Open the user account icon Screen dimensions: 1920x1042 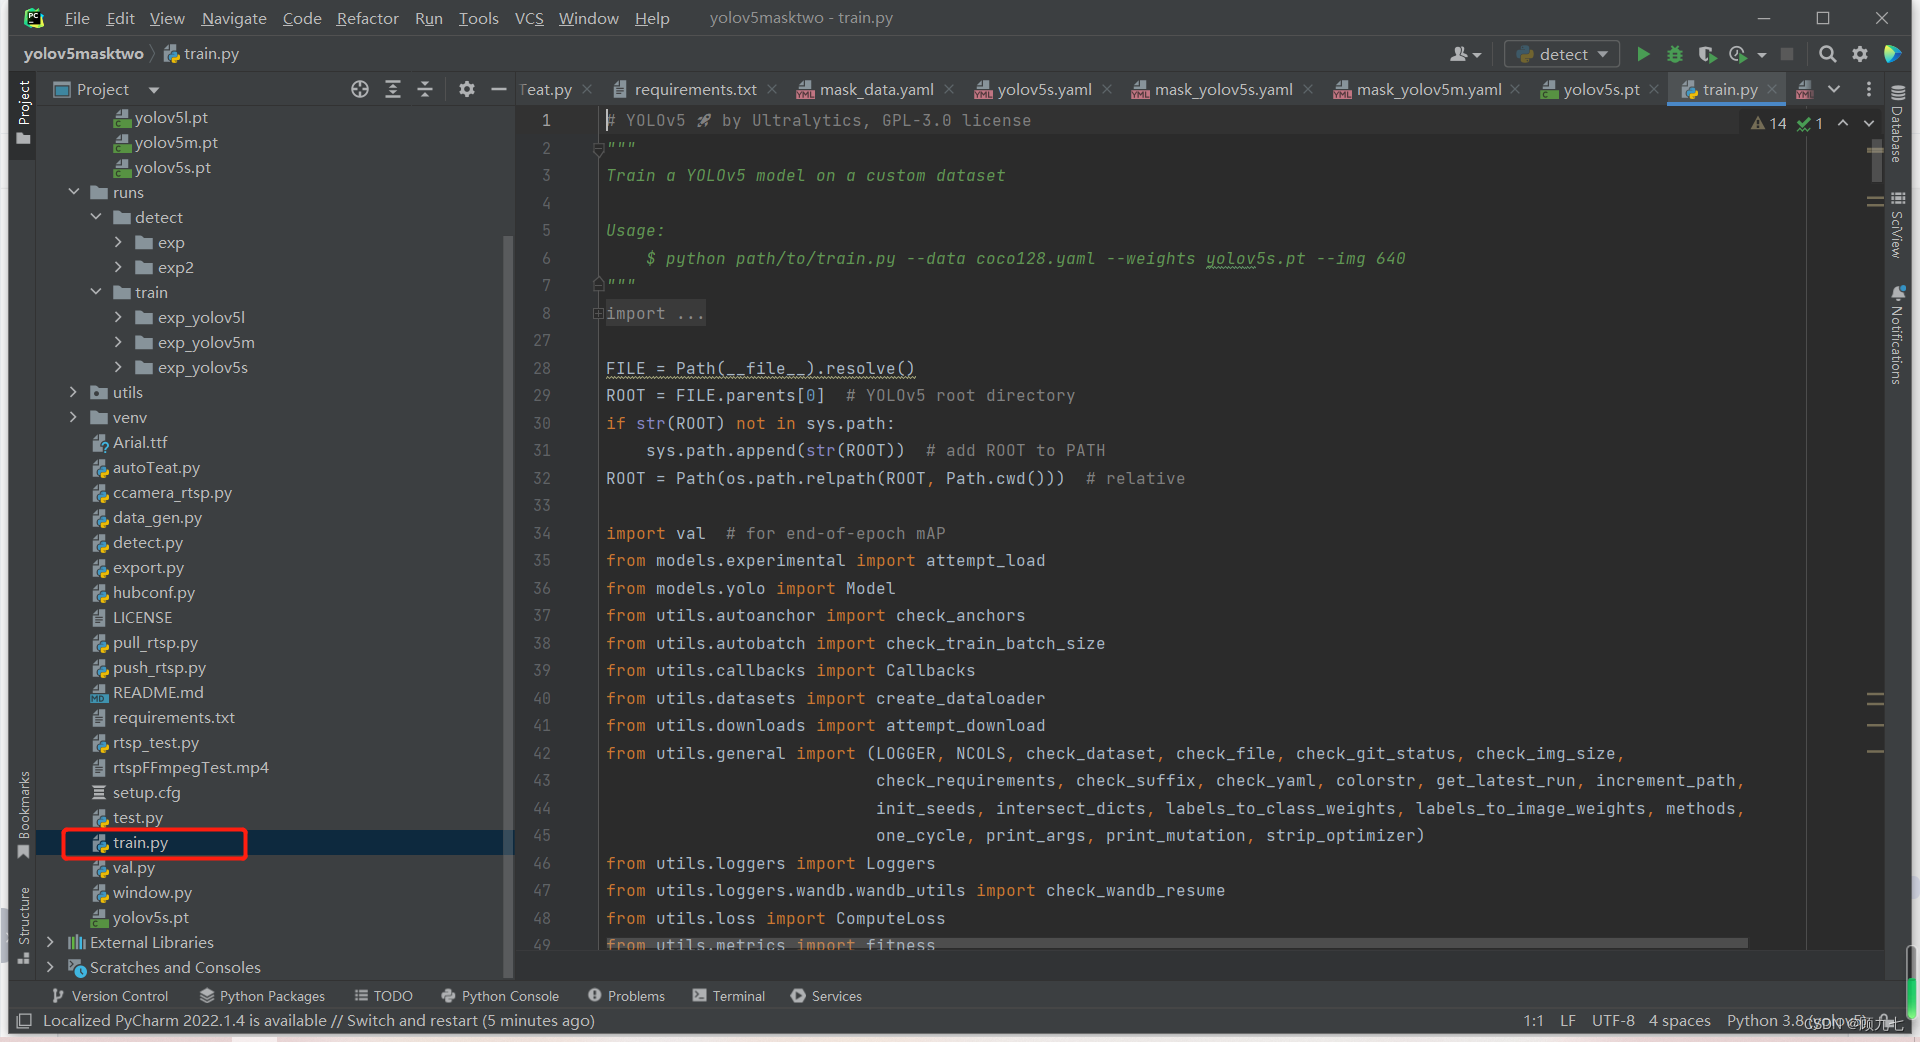pos(1465,54)
